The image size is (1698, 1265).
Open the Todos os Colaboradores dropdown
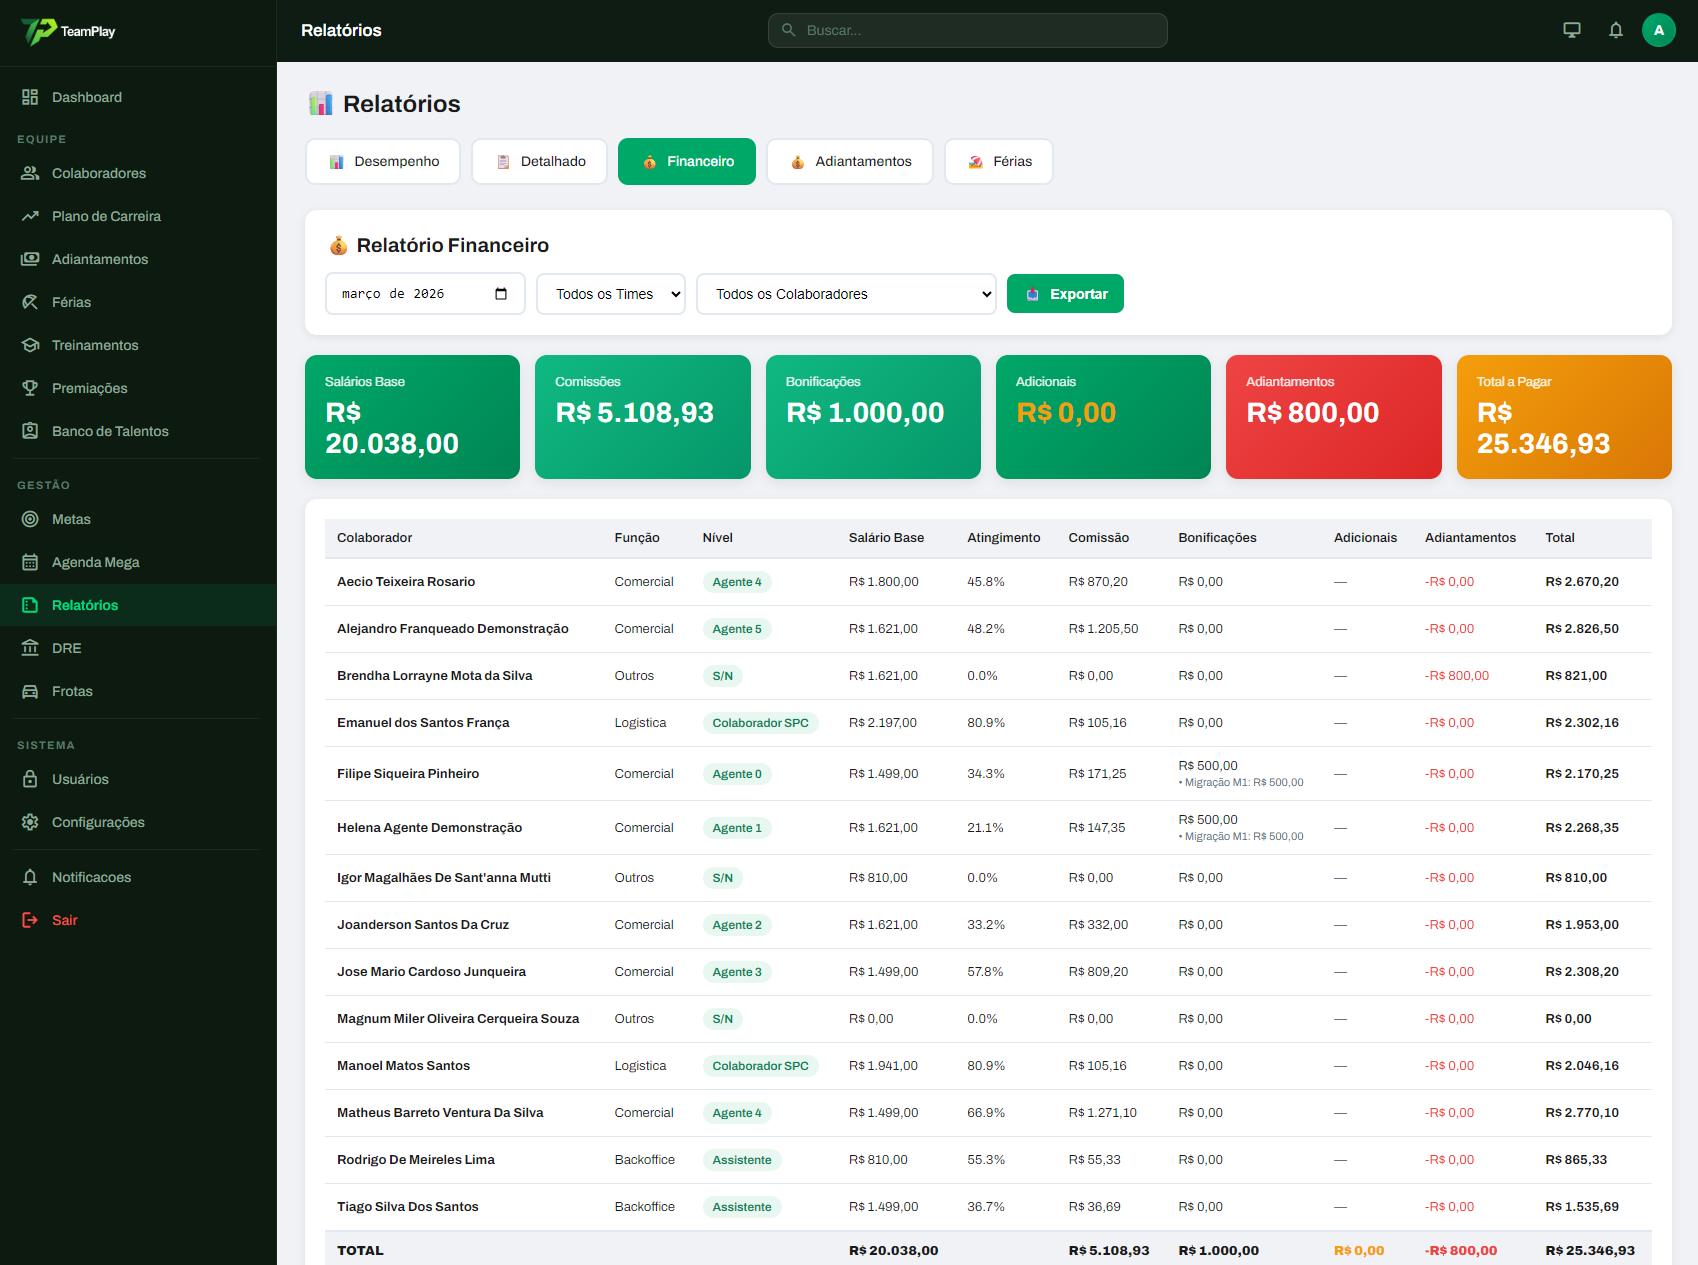[x=846, y=294]
